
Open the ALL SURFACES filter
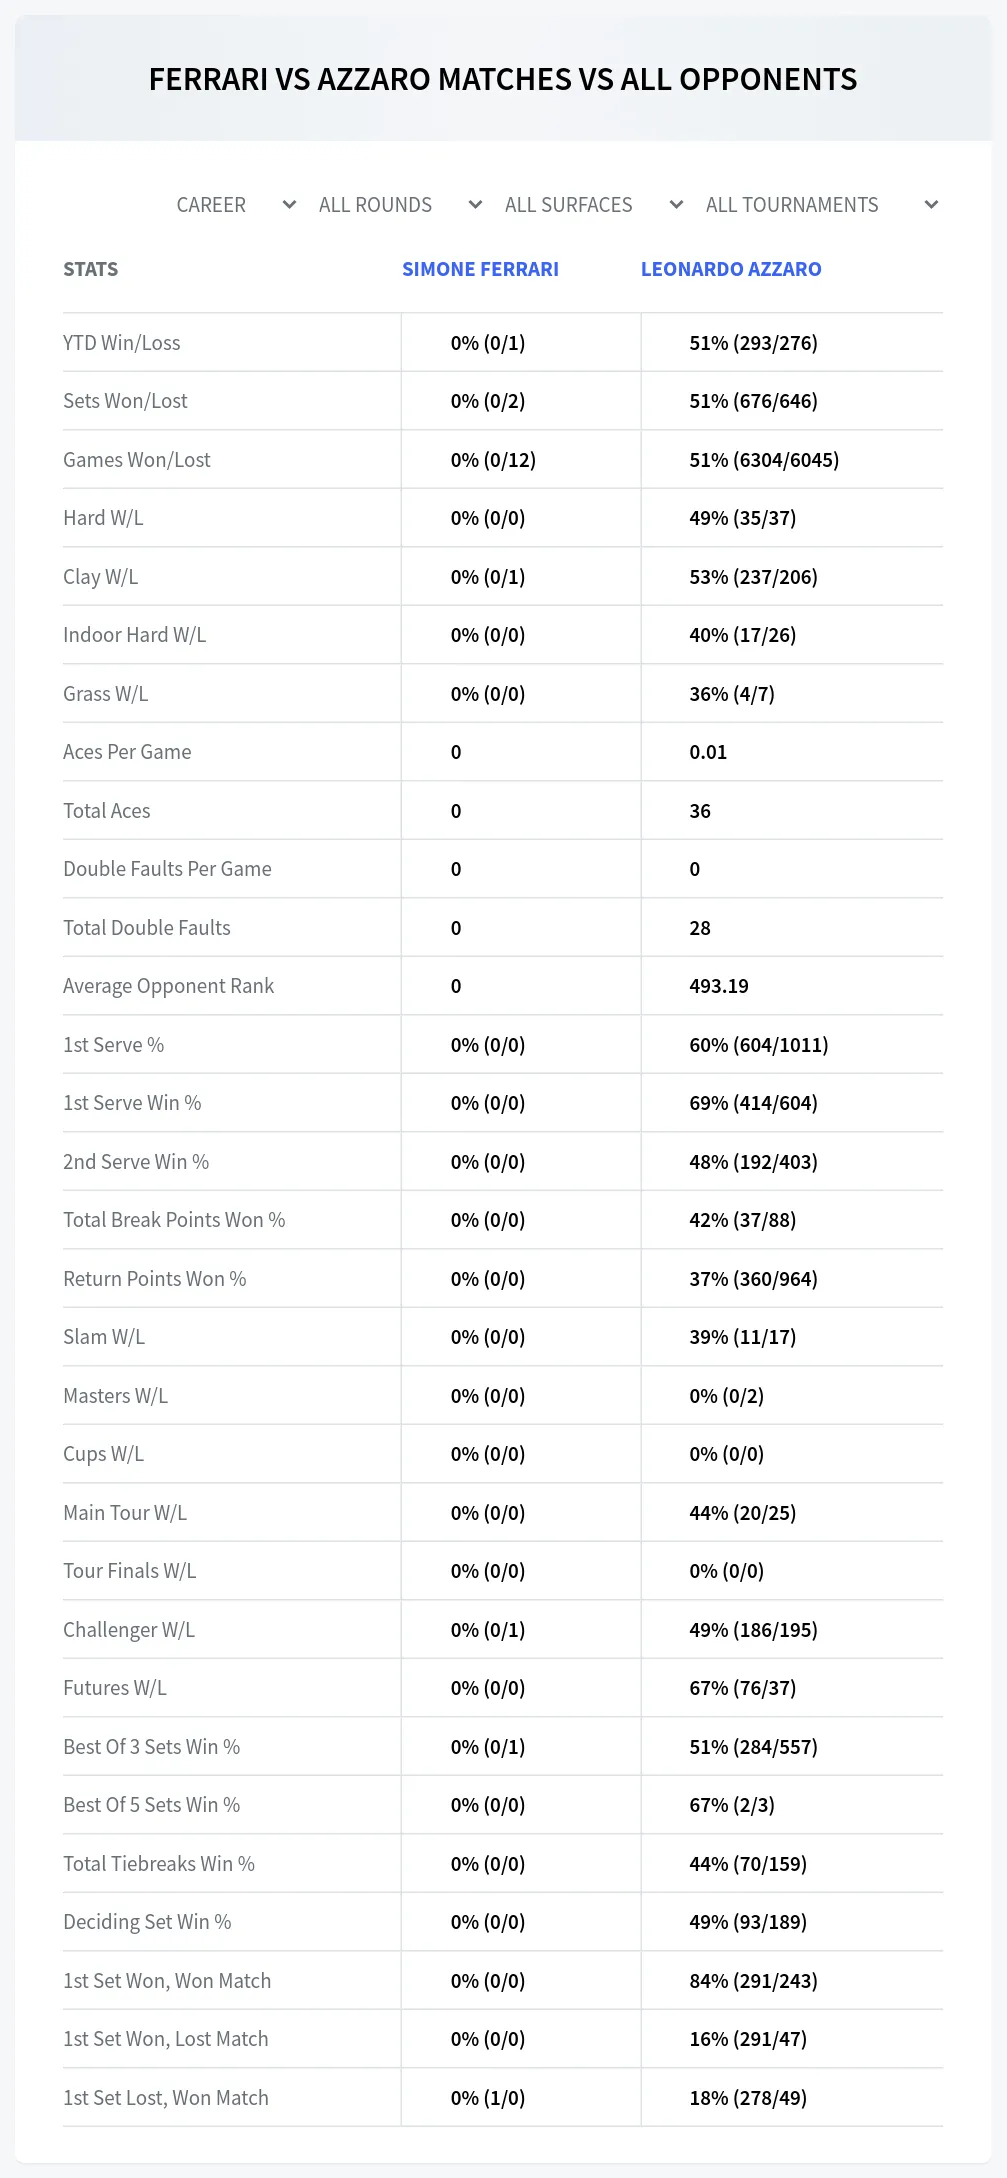(593, 205)
